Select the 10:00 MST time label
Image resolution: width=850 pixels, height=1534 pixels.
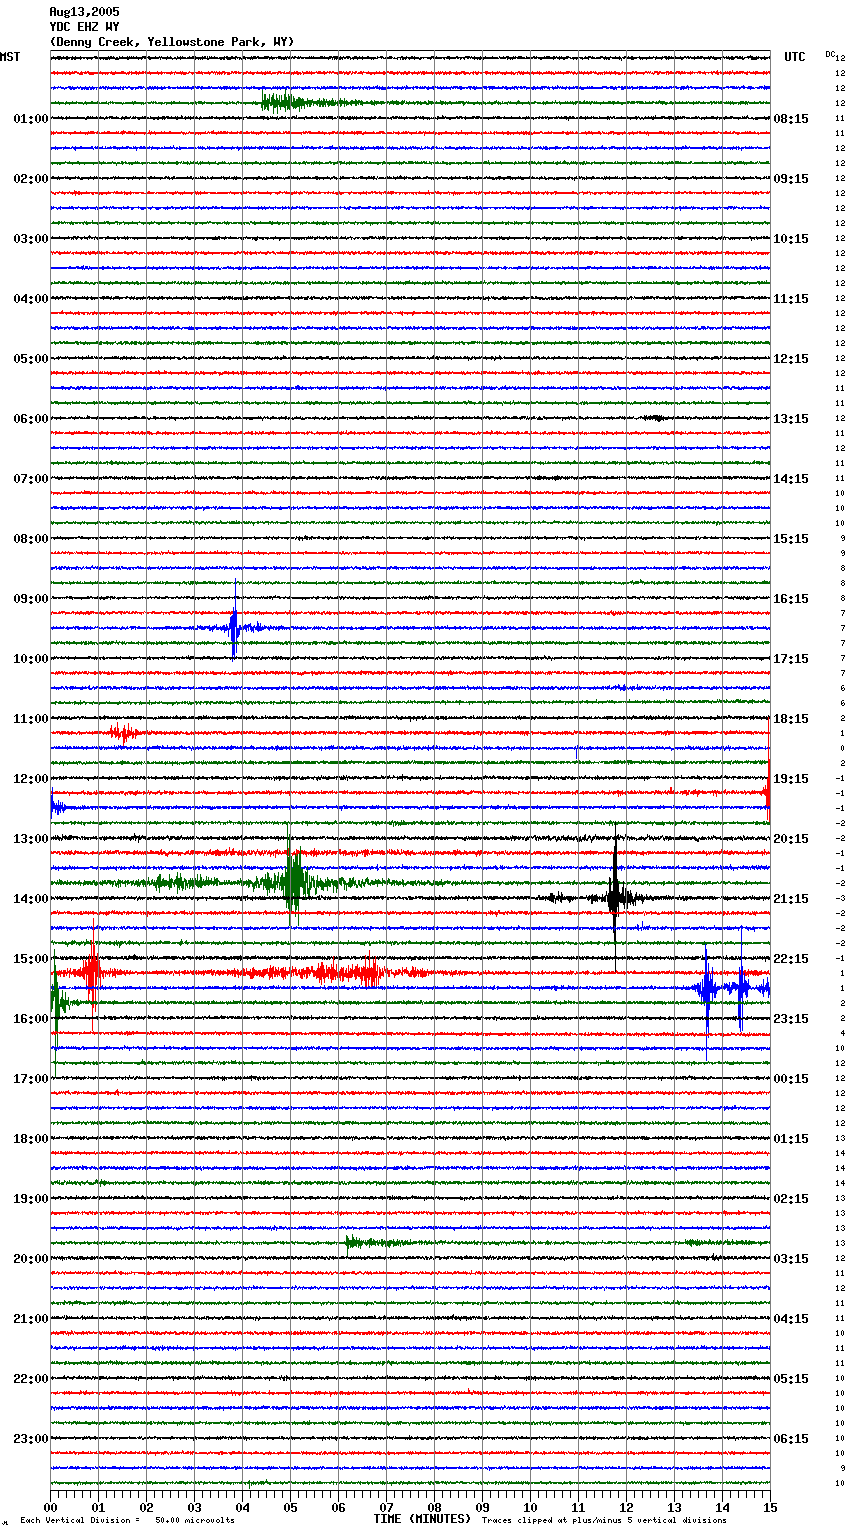(x=31, y=659)
